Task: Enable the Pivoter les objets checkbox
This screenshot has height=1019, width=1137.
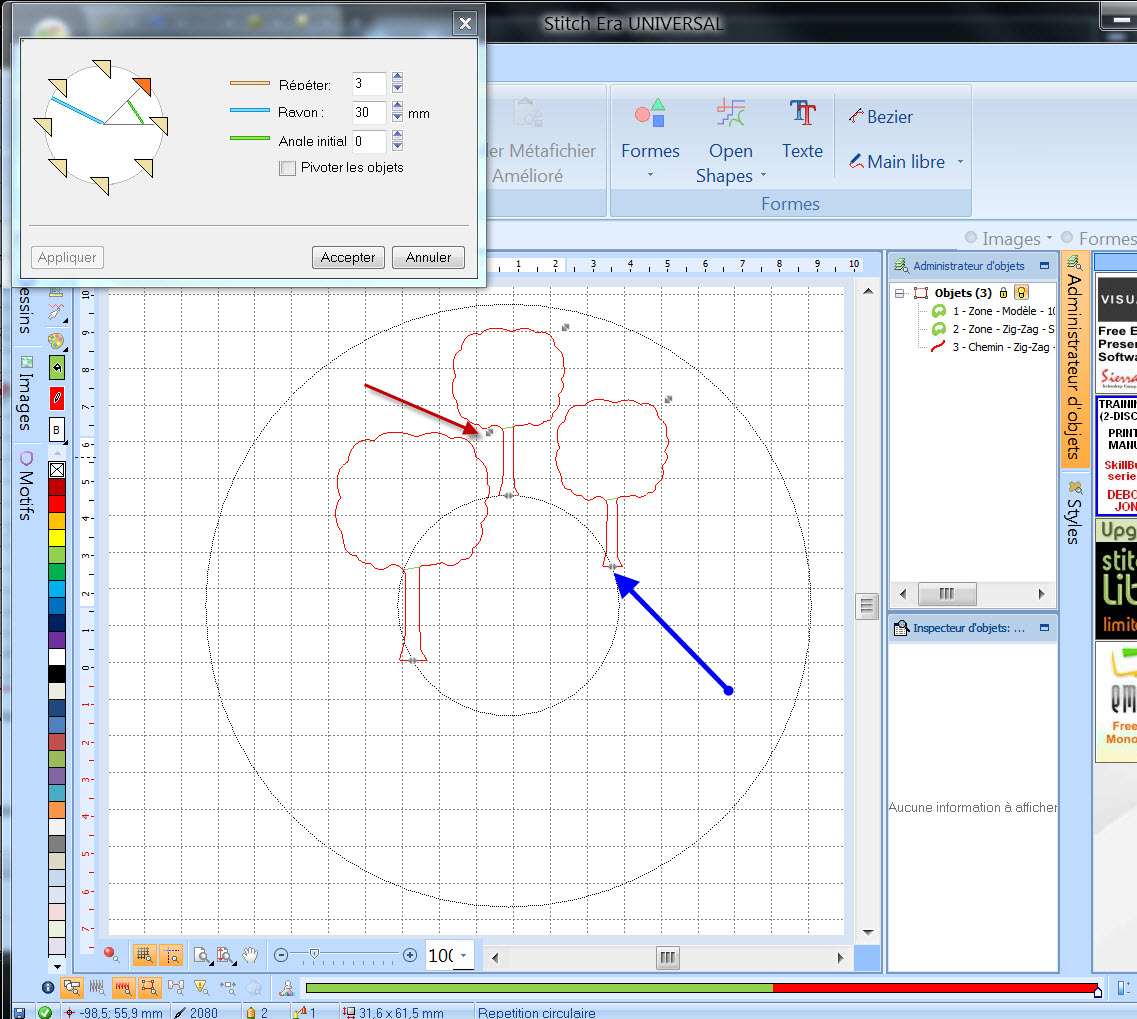Action: pyautogui.click(x=288, y=168)
